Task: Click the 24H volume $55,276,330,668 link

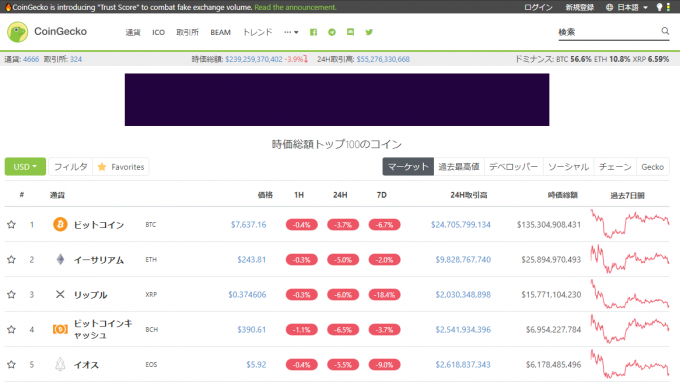Action: click(383, 59)
